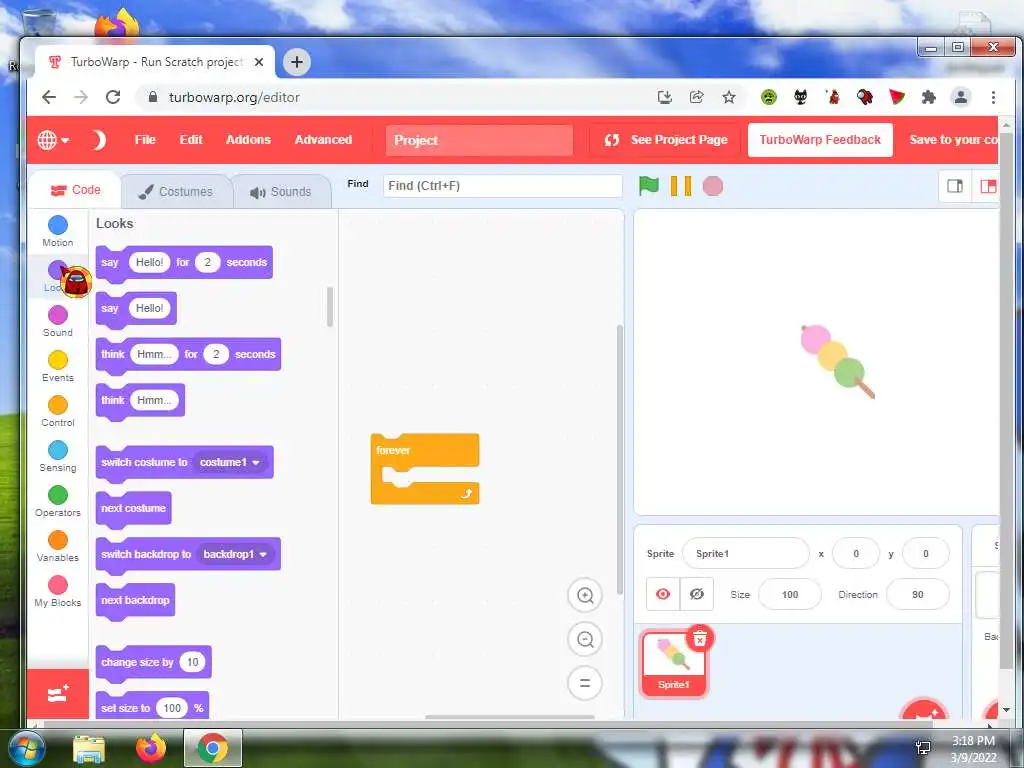Bookmark page with the star icon
The height and width of the screenshot is (768, 1024).
[729, 97]
